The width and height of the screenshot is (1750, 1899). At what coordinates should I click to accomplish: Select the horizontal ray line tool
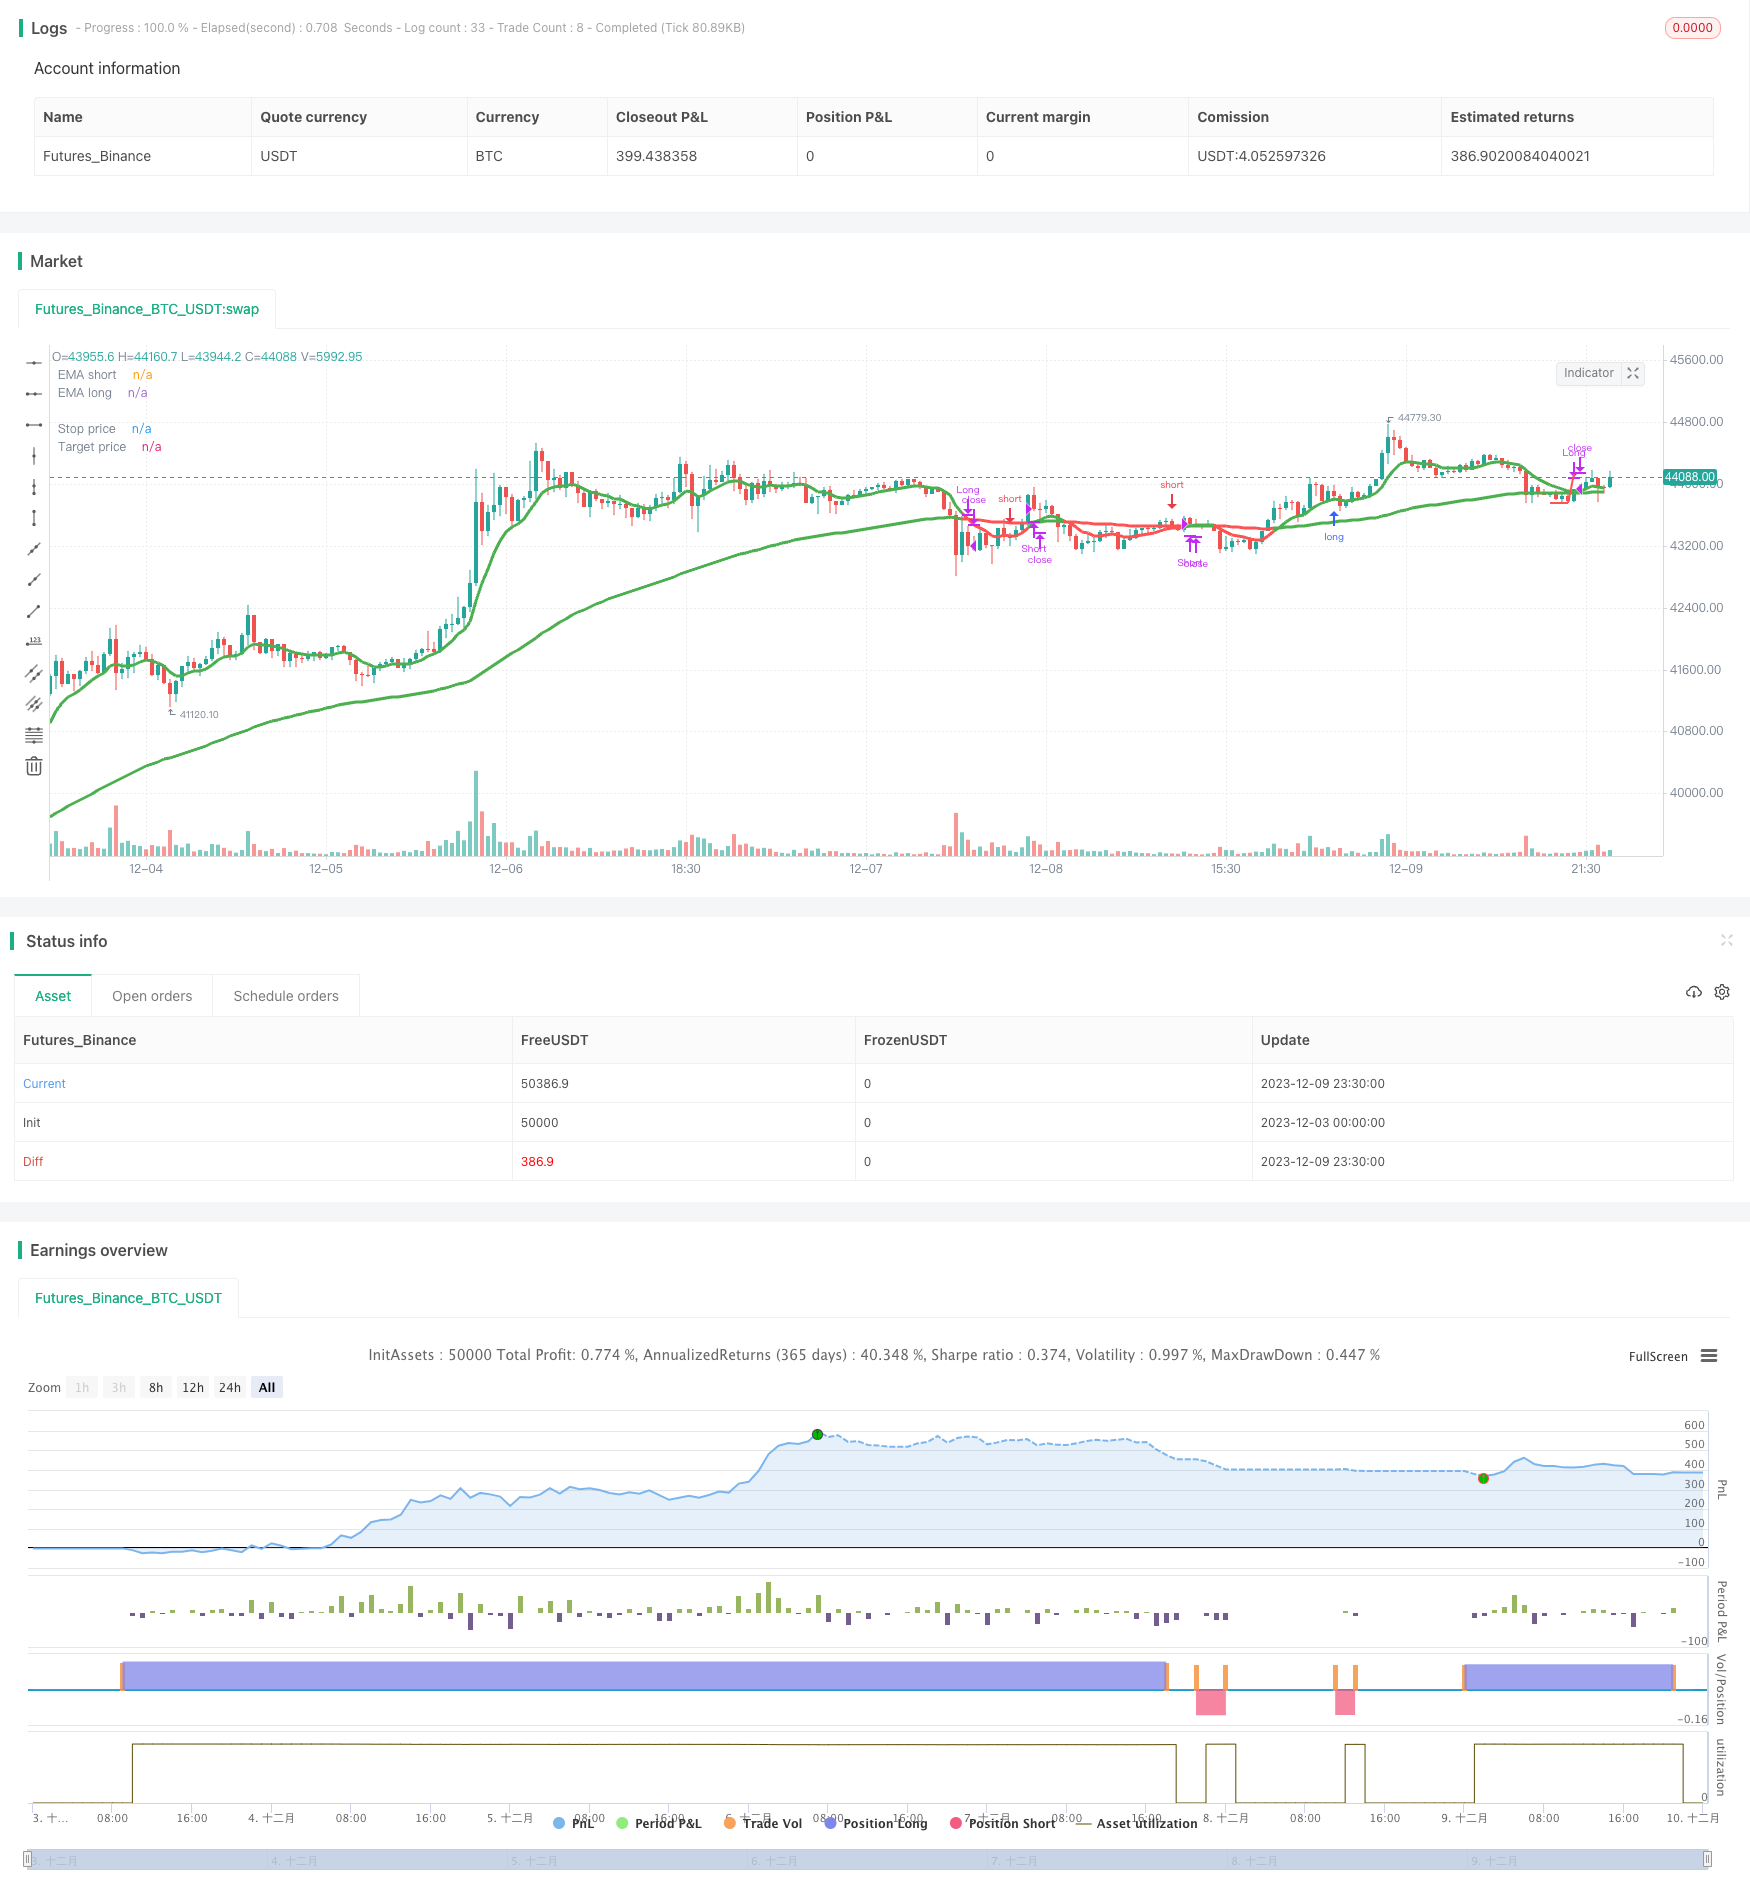(x=34, y=394)
